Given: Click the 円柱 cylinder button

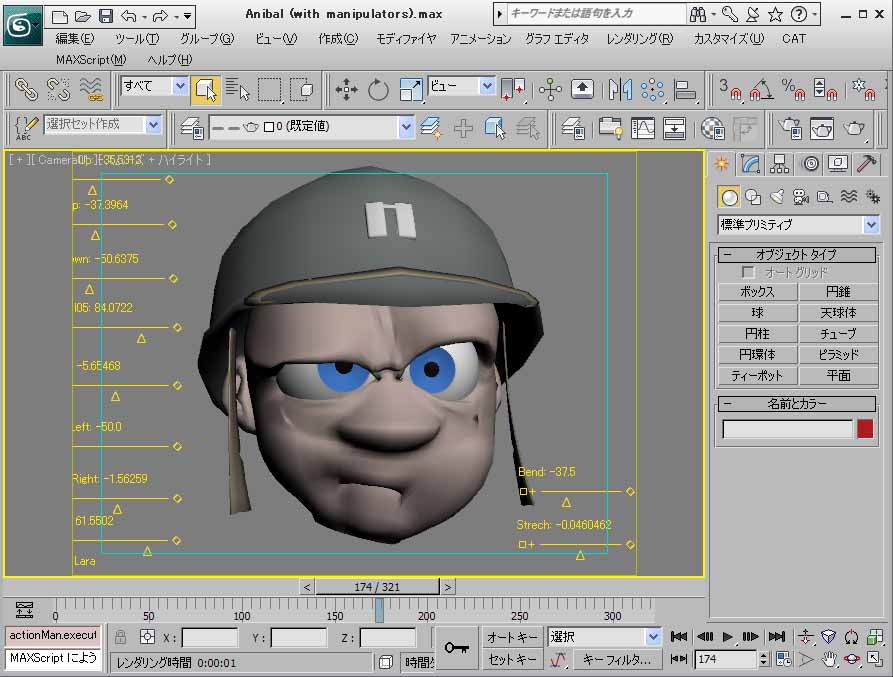Looking at the screenshot, I should click(757, 334).
